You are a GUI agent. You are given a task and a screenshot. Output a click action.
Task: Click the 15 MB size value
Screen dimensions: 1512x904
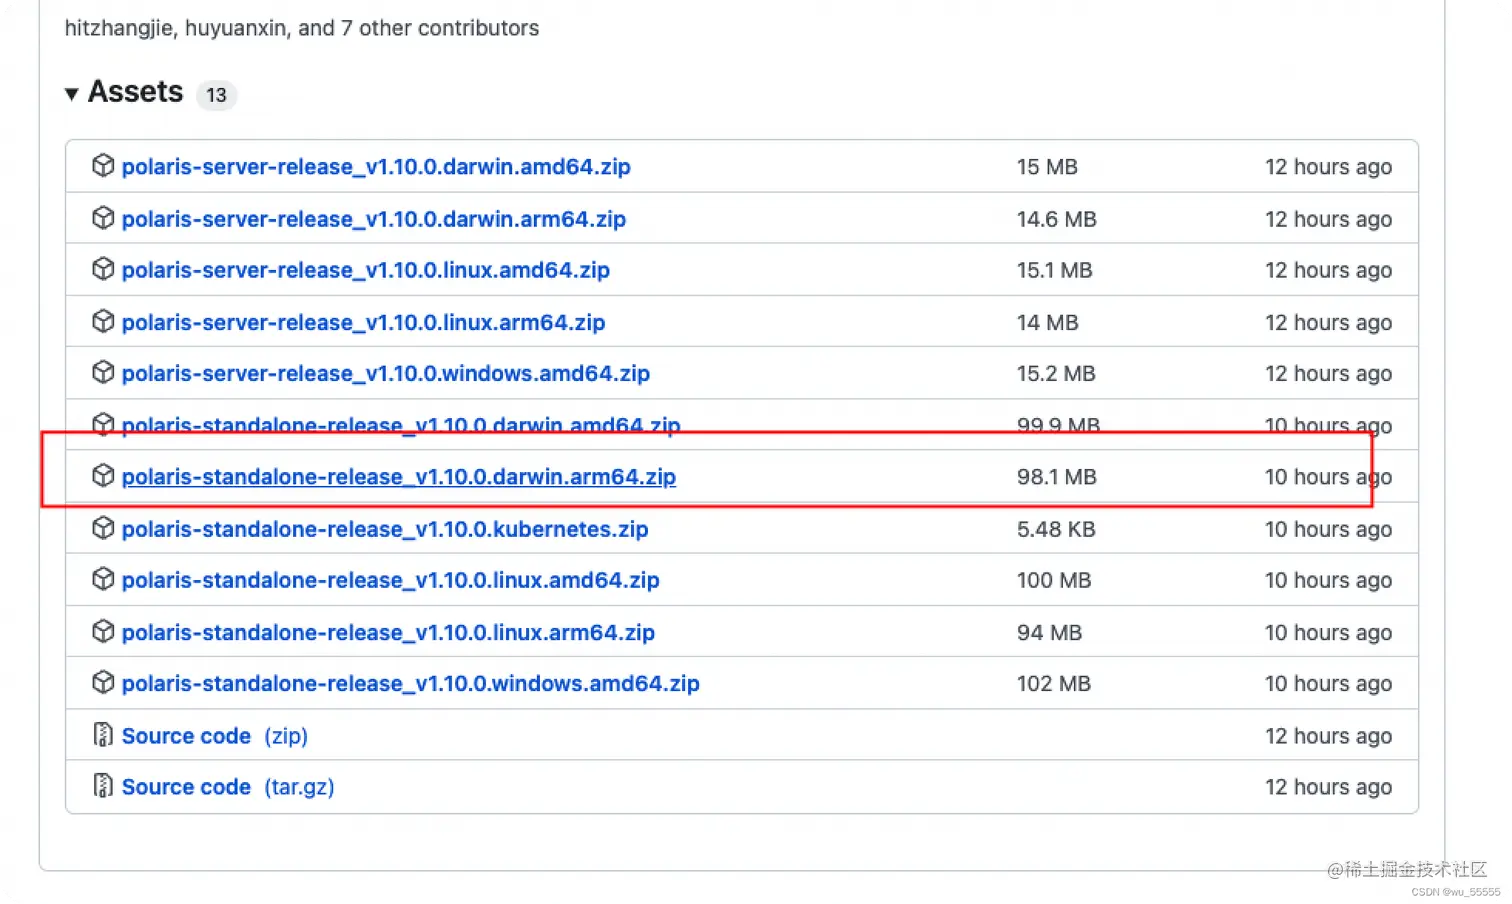[1047, 167]
